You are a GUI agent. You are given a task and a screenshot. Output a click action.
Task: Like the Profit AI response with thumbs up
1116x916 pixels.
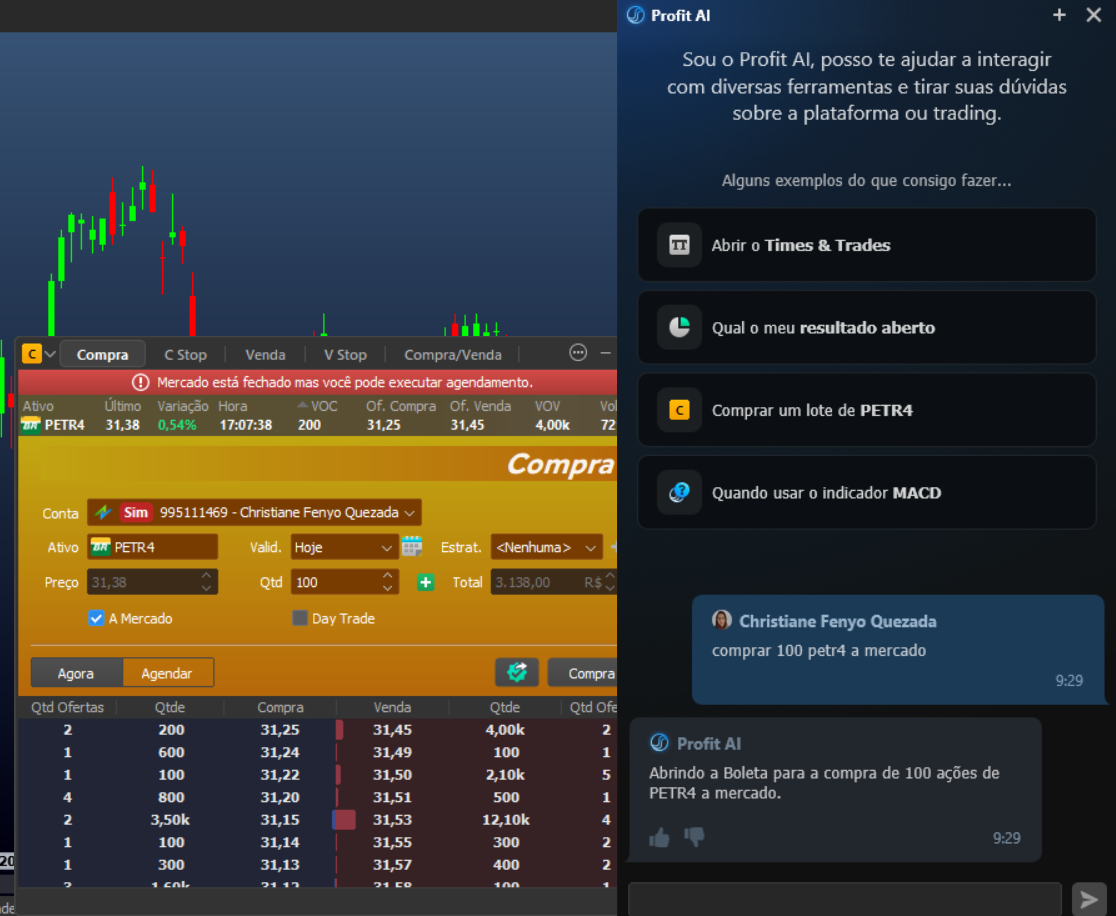pyautogui.click(x=660, y=837)
